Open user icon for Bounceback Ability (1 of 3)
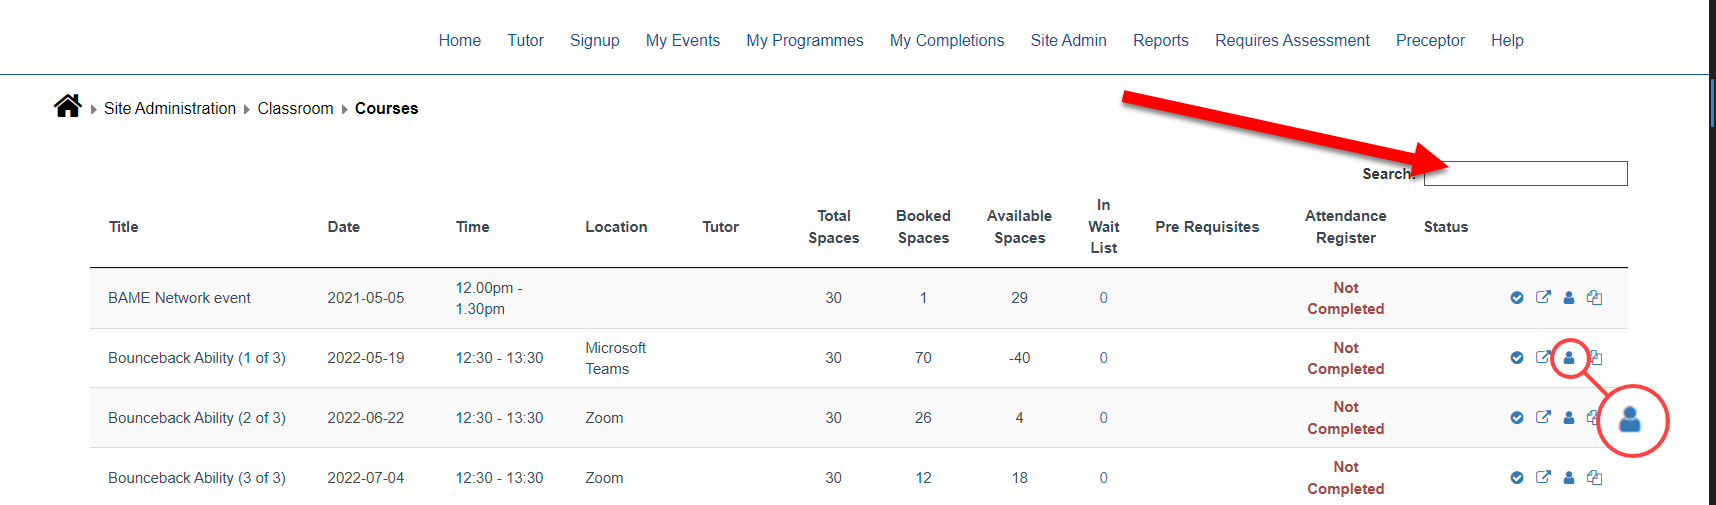1716x505 pixels. 1569,358
